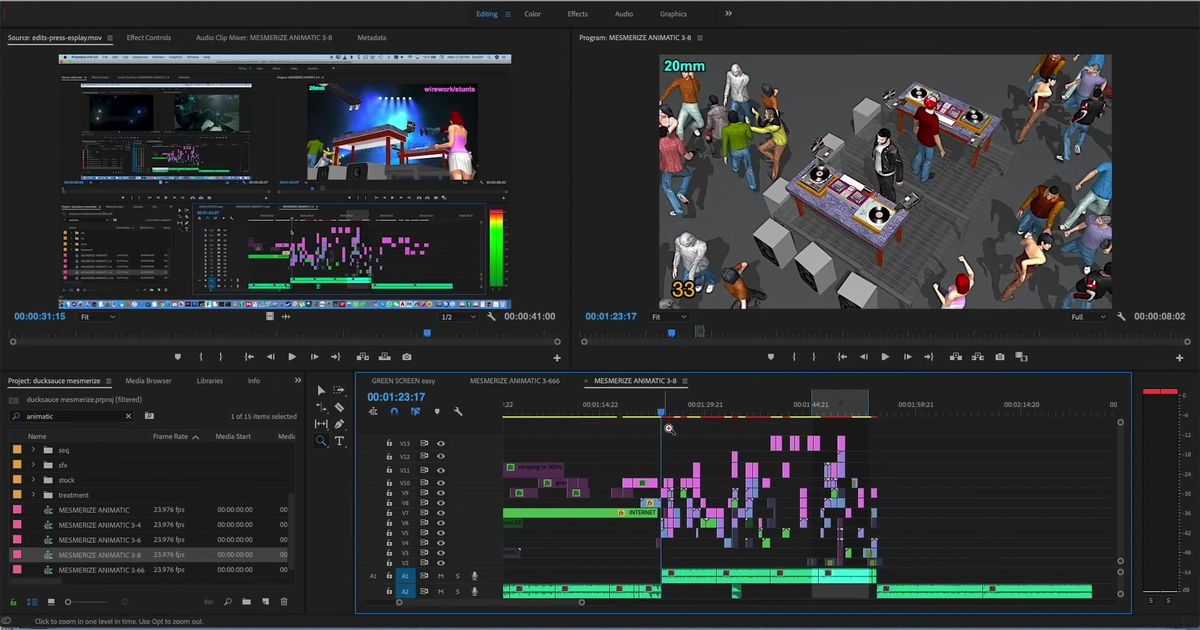The image size is (1200, 630).
Task: Open Program Monitor Full resolution dropdown
Action: (1089, 317)
